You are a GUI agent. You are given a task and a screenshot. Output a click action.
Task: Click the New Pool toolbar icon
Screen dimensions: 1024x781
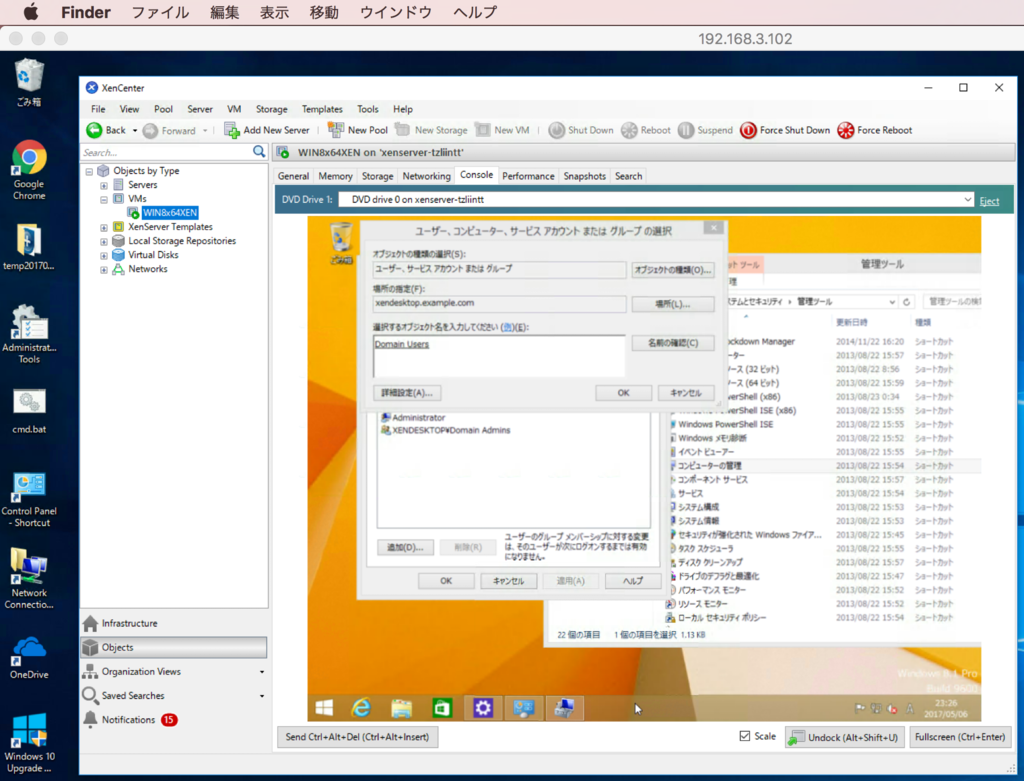(x=336, y=130)
